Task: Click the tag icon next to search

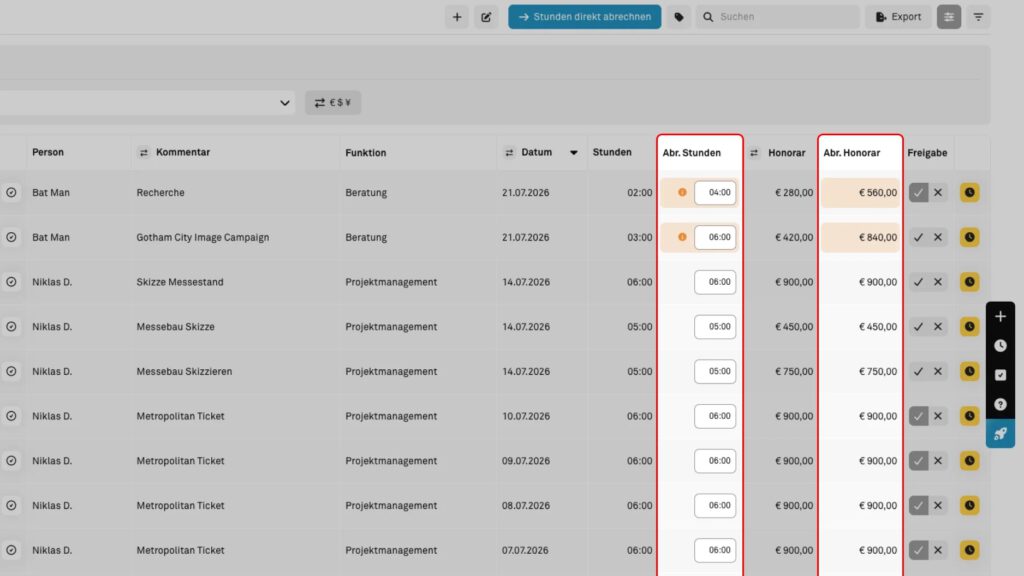Action: (679, 17)
